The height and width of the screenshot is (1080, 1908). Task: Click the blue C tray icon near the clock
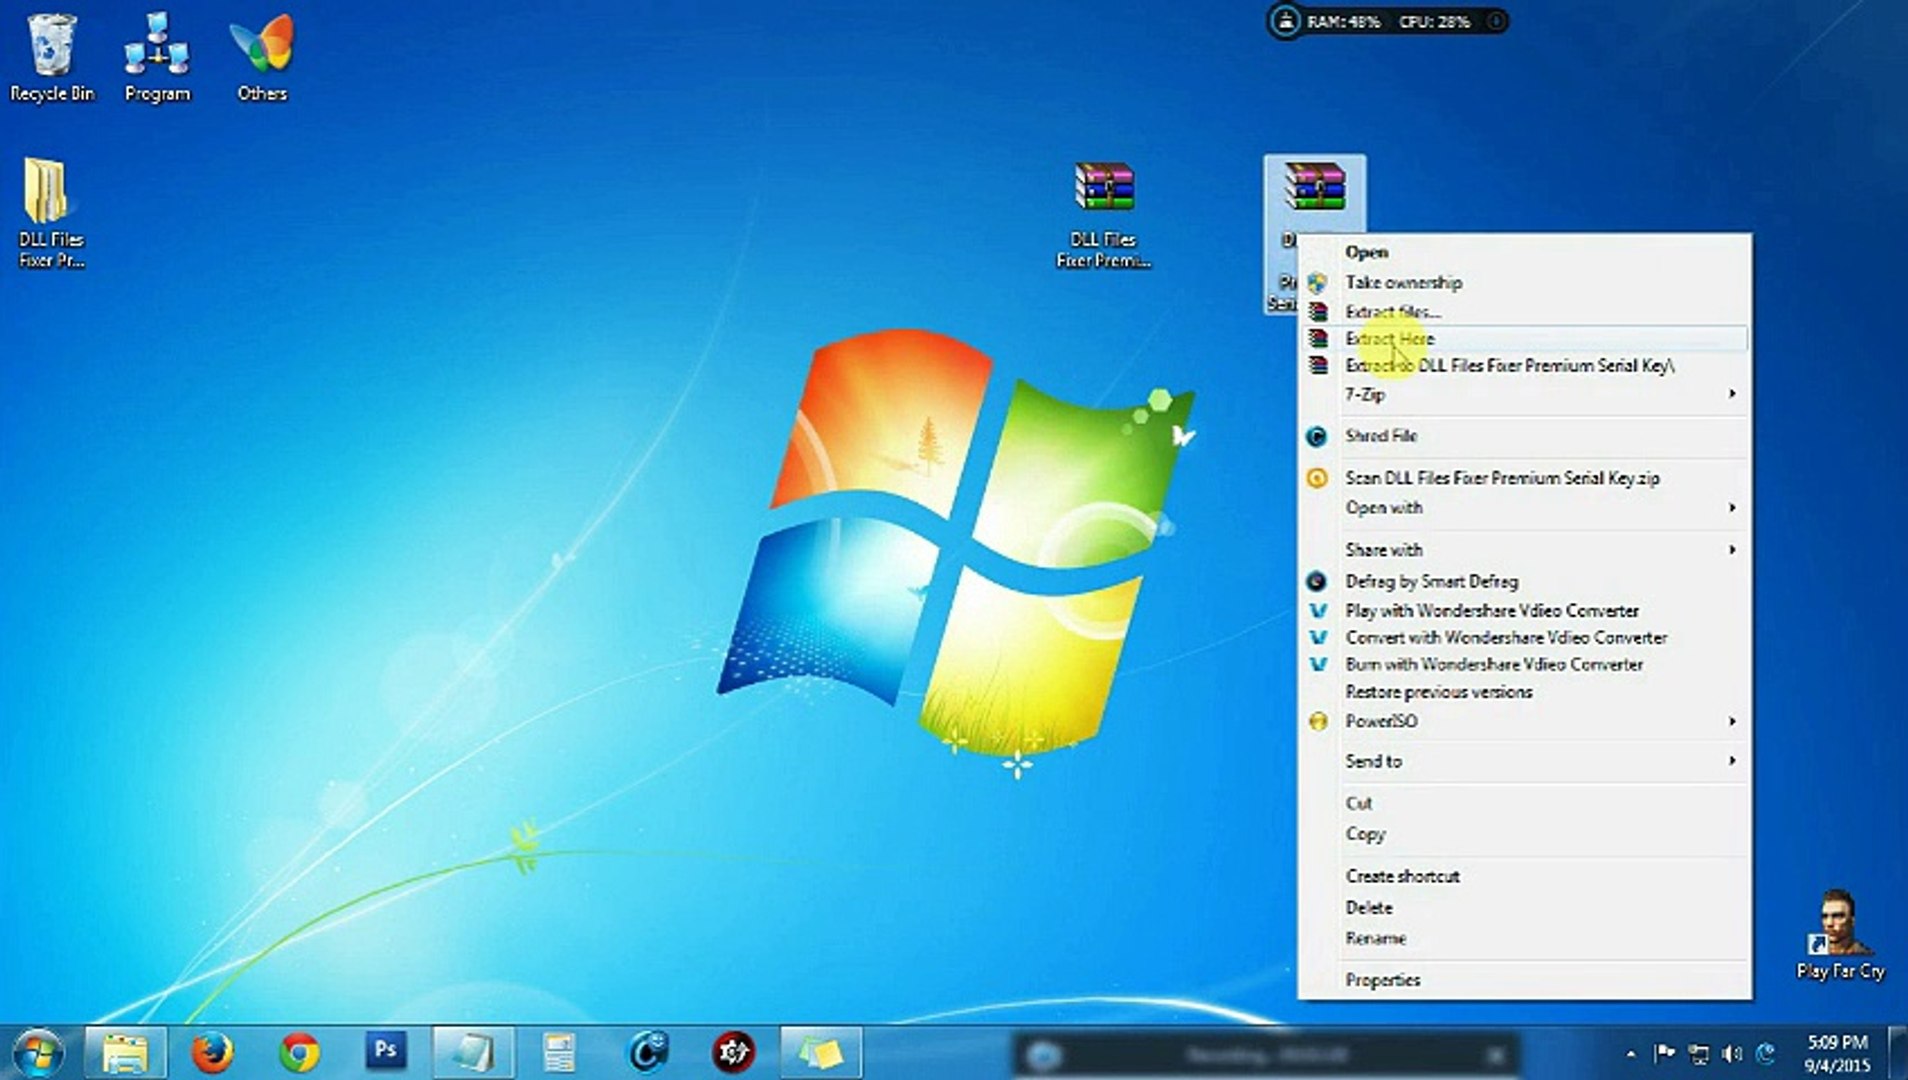pyautogui.click(x=1766, y=1052)
